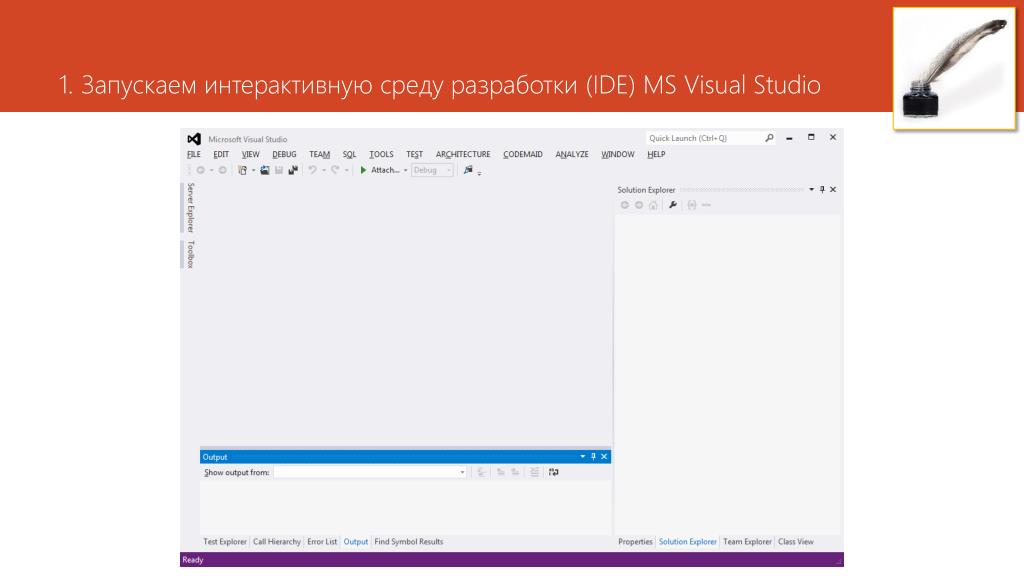1024x576 pixels.
Task: Open the FILE menu
Action: tap(194, 155)
